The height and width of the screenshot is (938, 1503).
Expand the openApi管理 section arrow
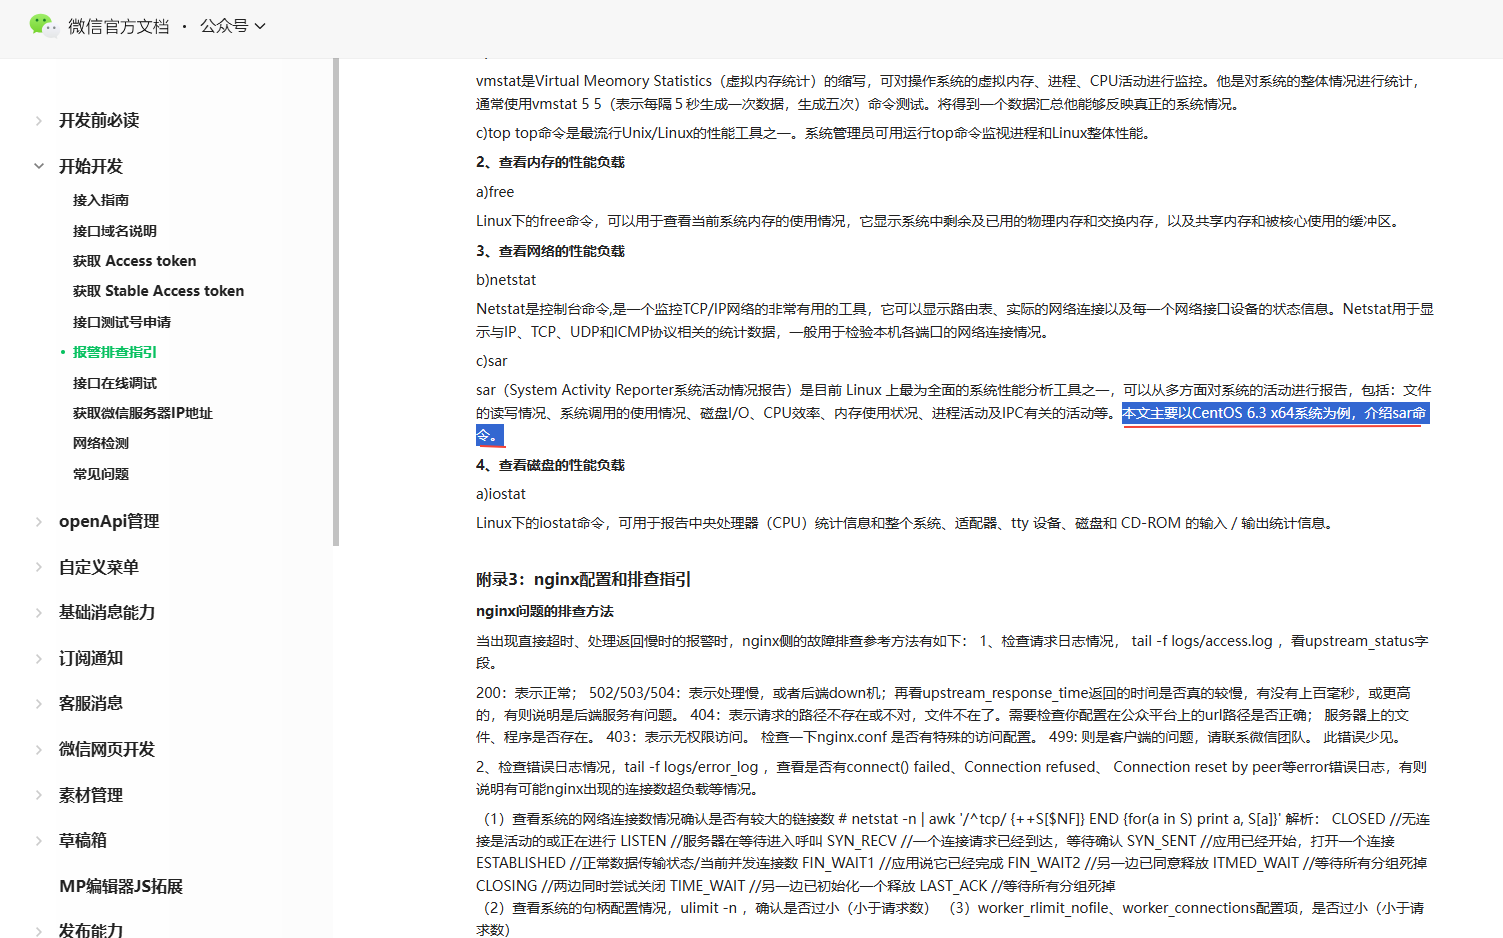pos(39,522)
